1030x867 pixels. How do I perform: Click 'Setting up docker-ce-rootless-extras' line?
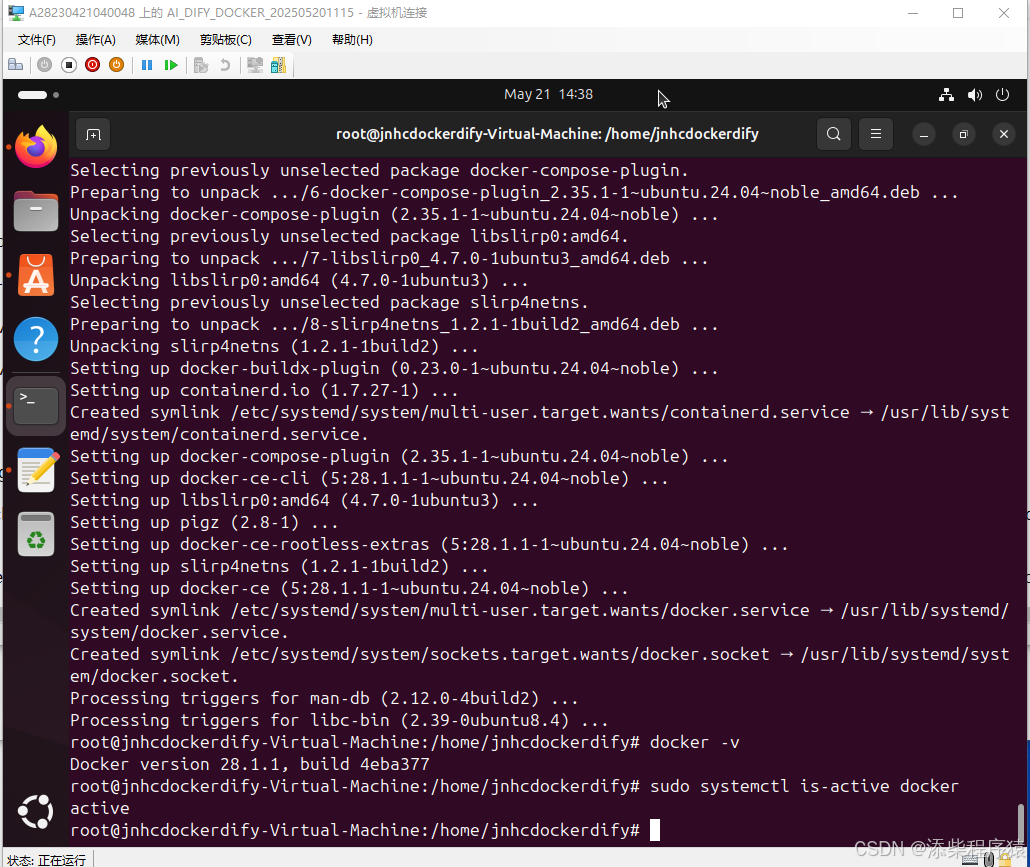click(x=429, y=545)
